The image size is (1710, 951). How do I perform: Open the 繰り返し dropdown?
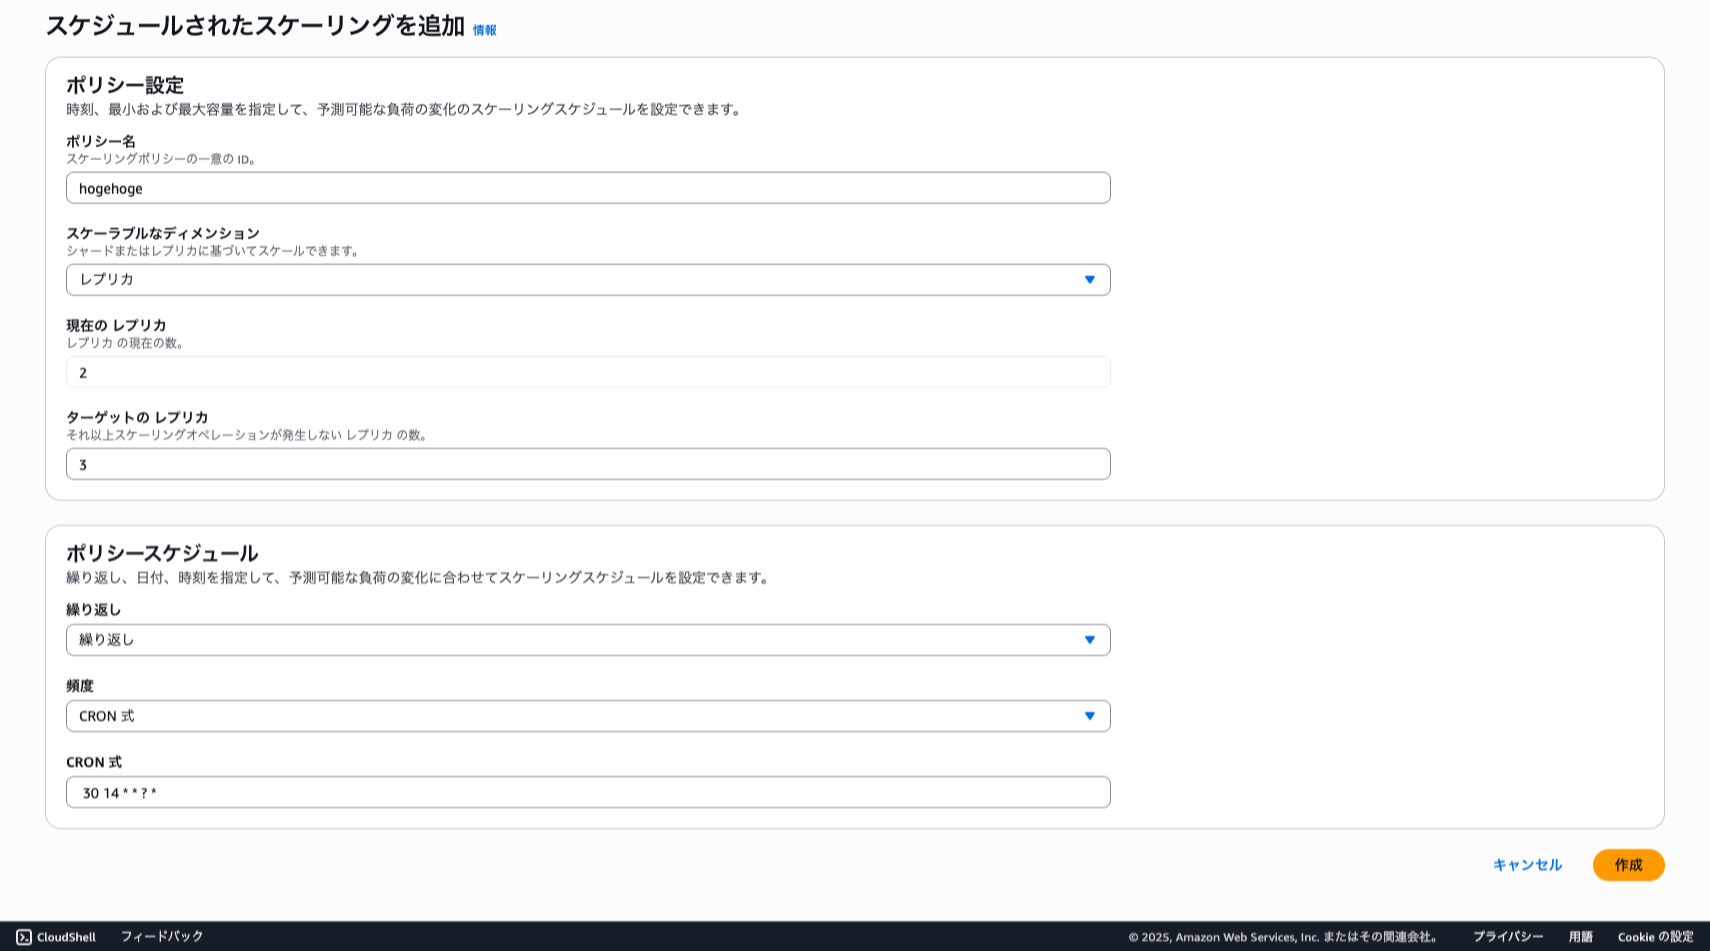point(588,640)
